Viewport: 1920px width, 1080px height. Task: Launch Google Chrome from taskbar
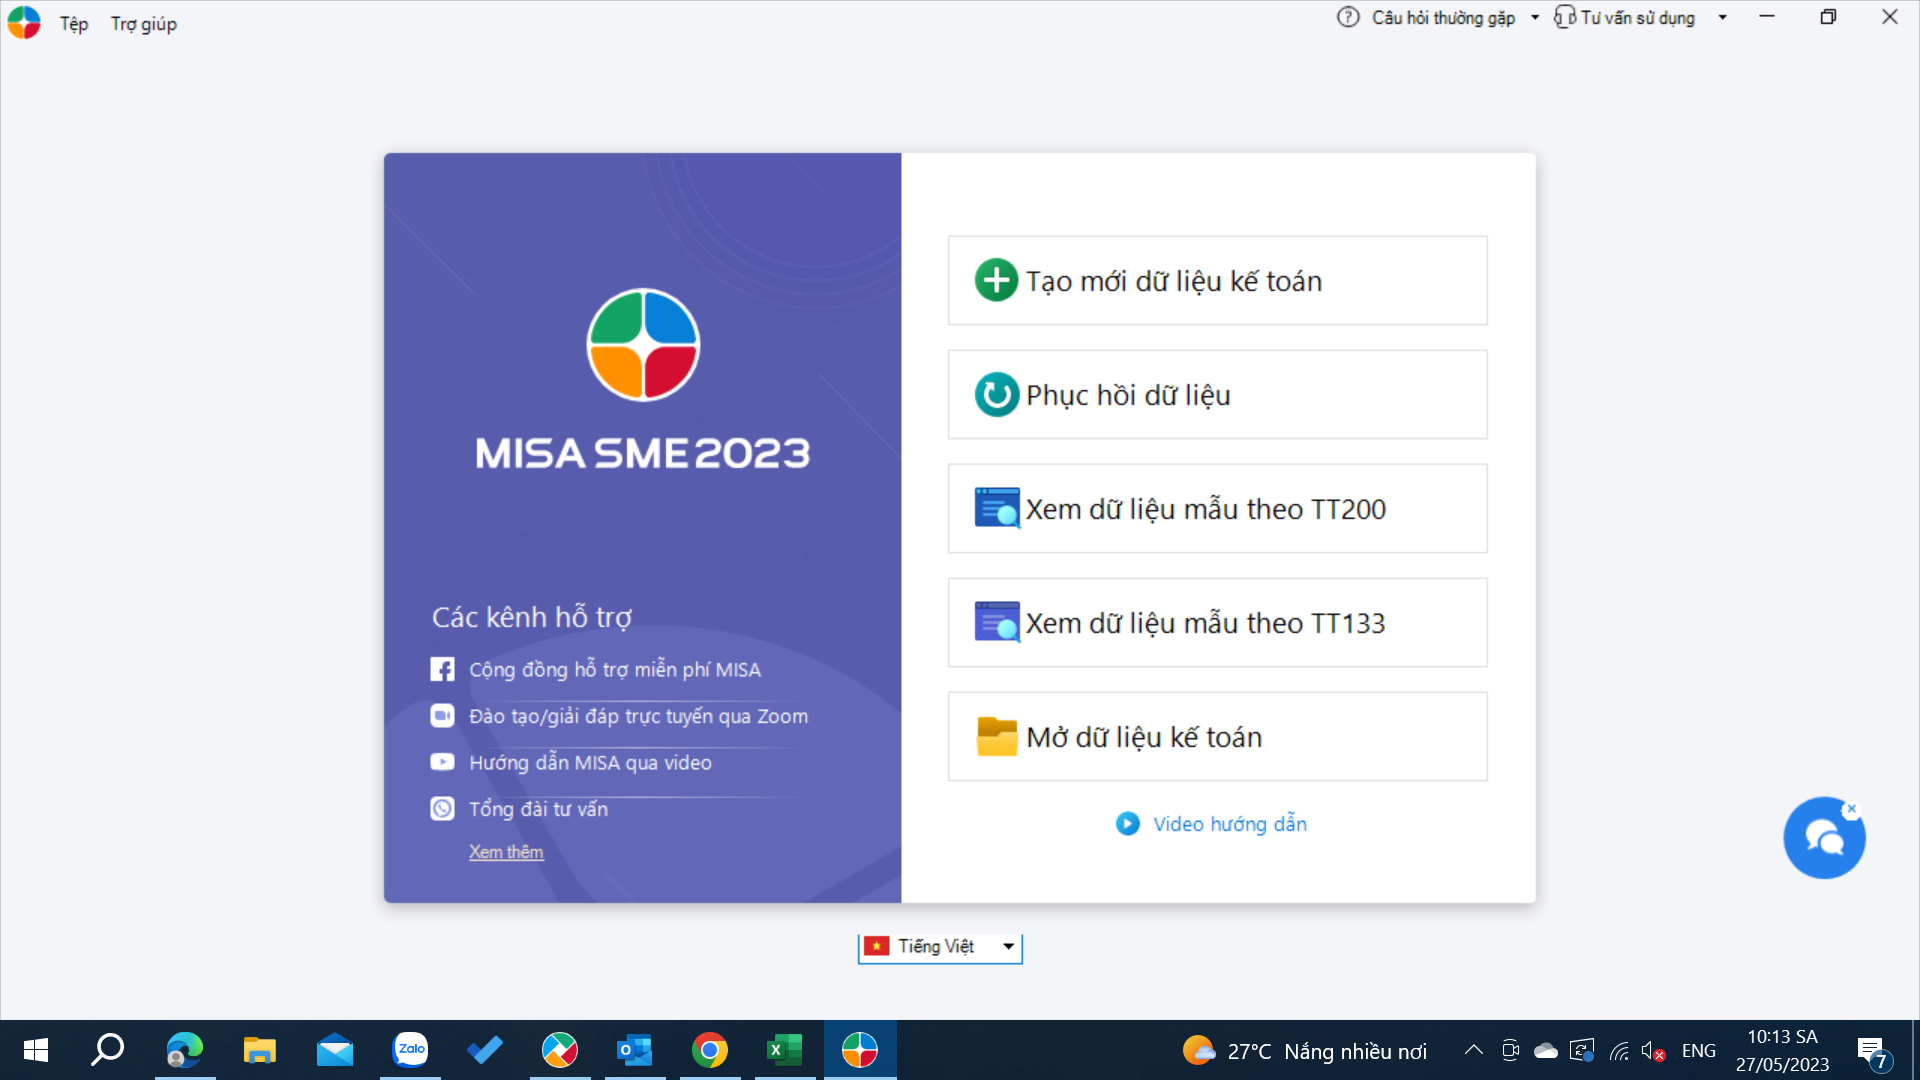tap(710, 1050)
